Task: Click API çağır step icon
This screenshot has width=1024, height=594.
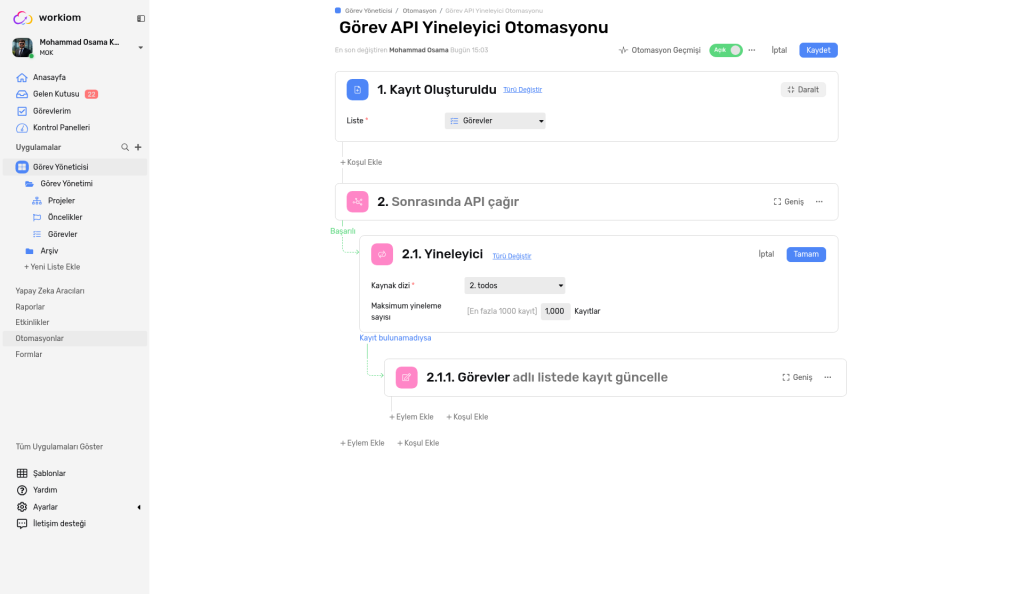Action: coord(357,202)
